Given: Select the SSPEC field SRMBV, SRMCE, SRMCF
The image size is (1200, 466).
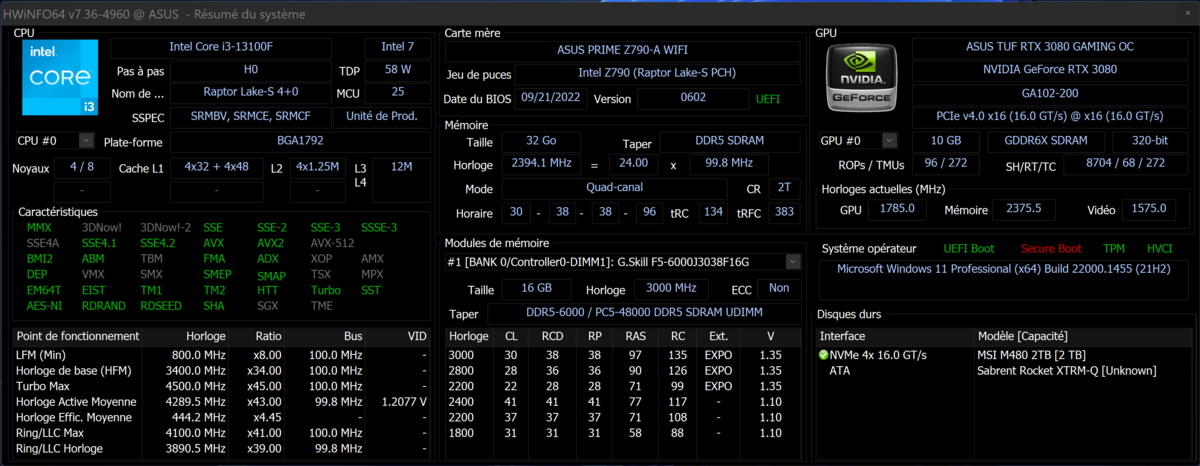Looking at the screenshot, I should [x=250, y=116].
